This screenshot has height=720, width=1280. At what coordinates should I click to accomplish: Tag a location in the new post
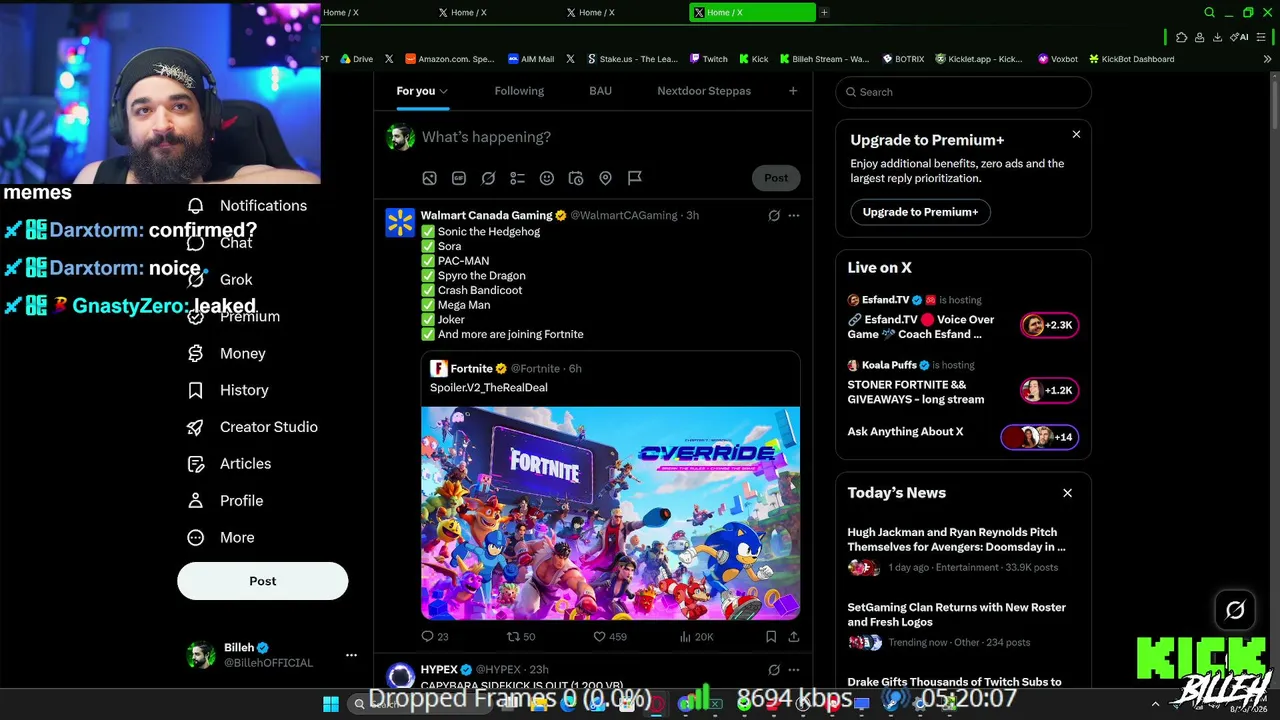pos(605,178)
